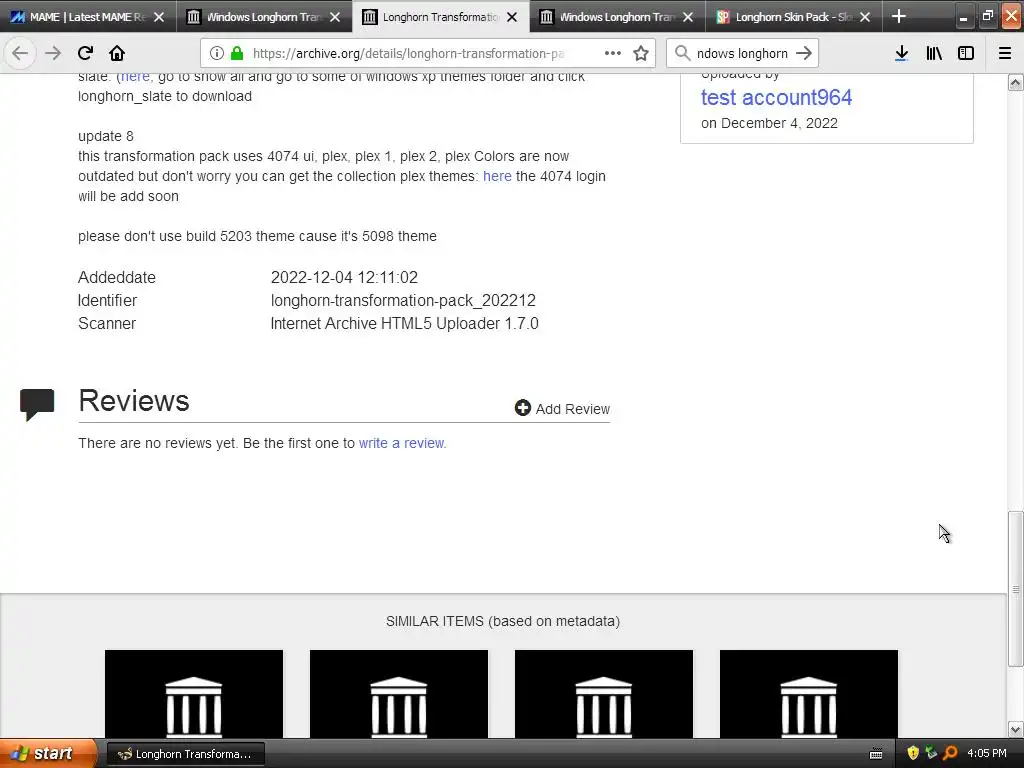1024x768 pixels.
Task: Click the green secure connection padlock
Action: (237, 53)
